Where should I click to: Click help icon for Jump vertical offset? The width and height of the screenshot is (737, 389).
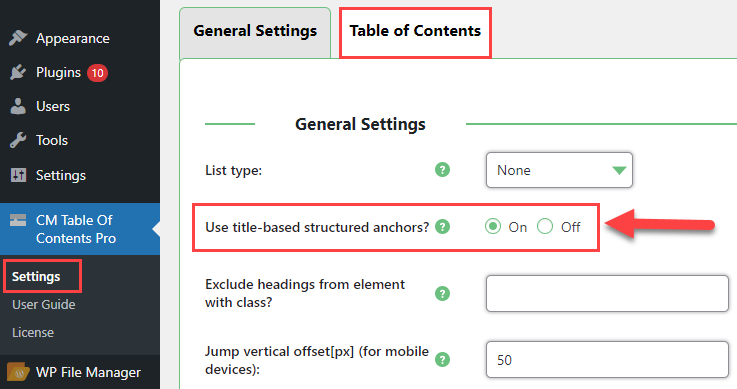(x=442, y=360)
